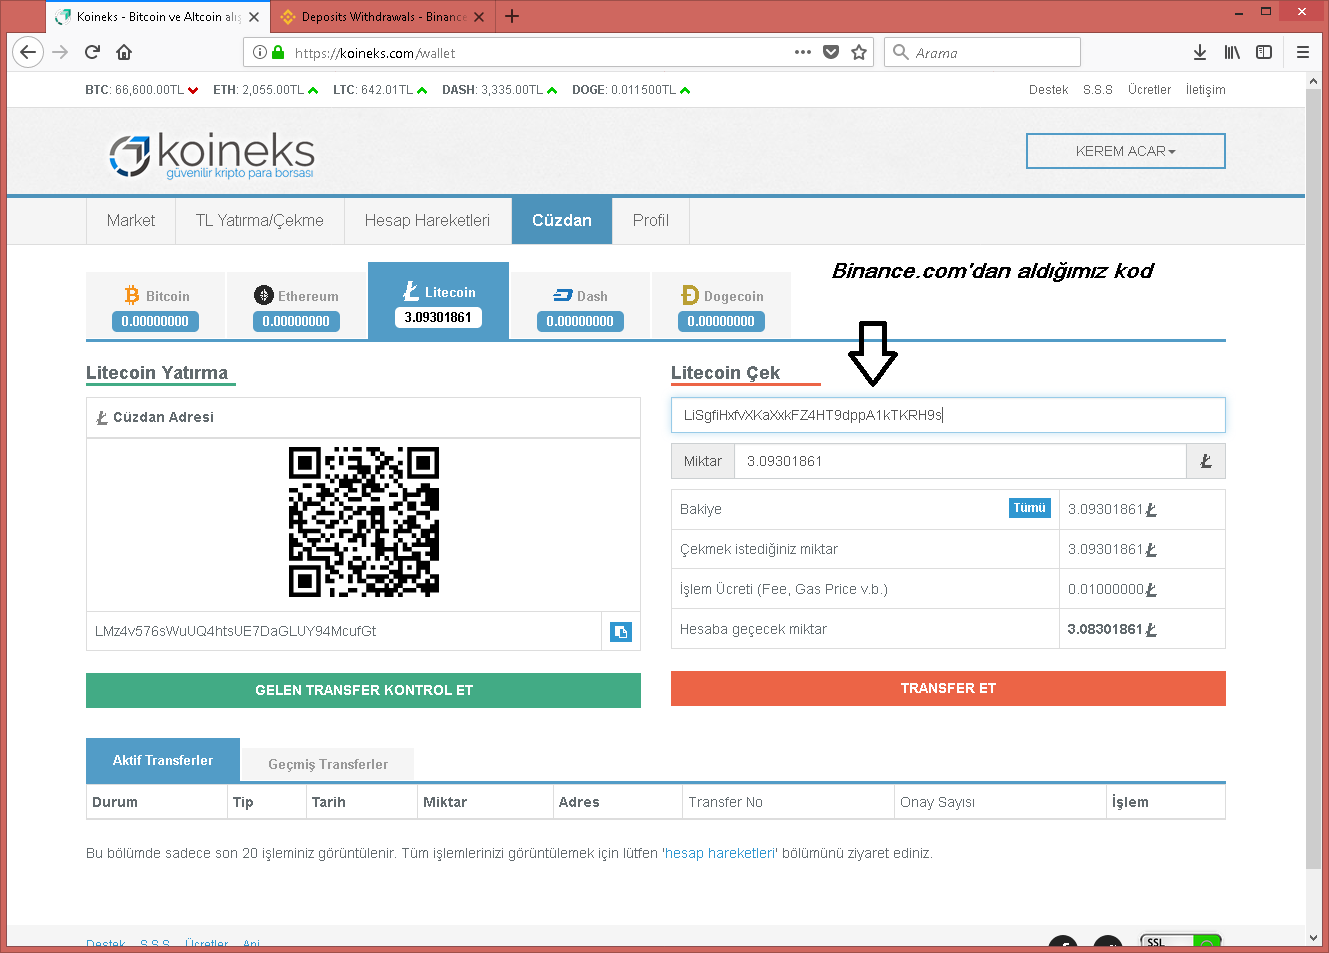
Task: Select Litecoin wallet tab
Action: click(x=438, y=302)
